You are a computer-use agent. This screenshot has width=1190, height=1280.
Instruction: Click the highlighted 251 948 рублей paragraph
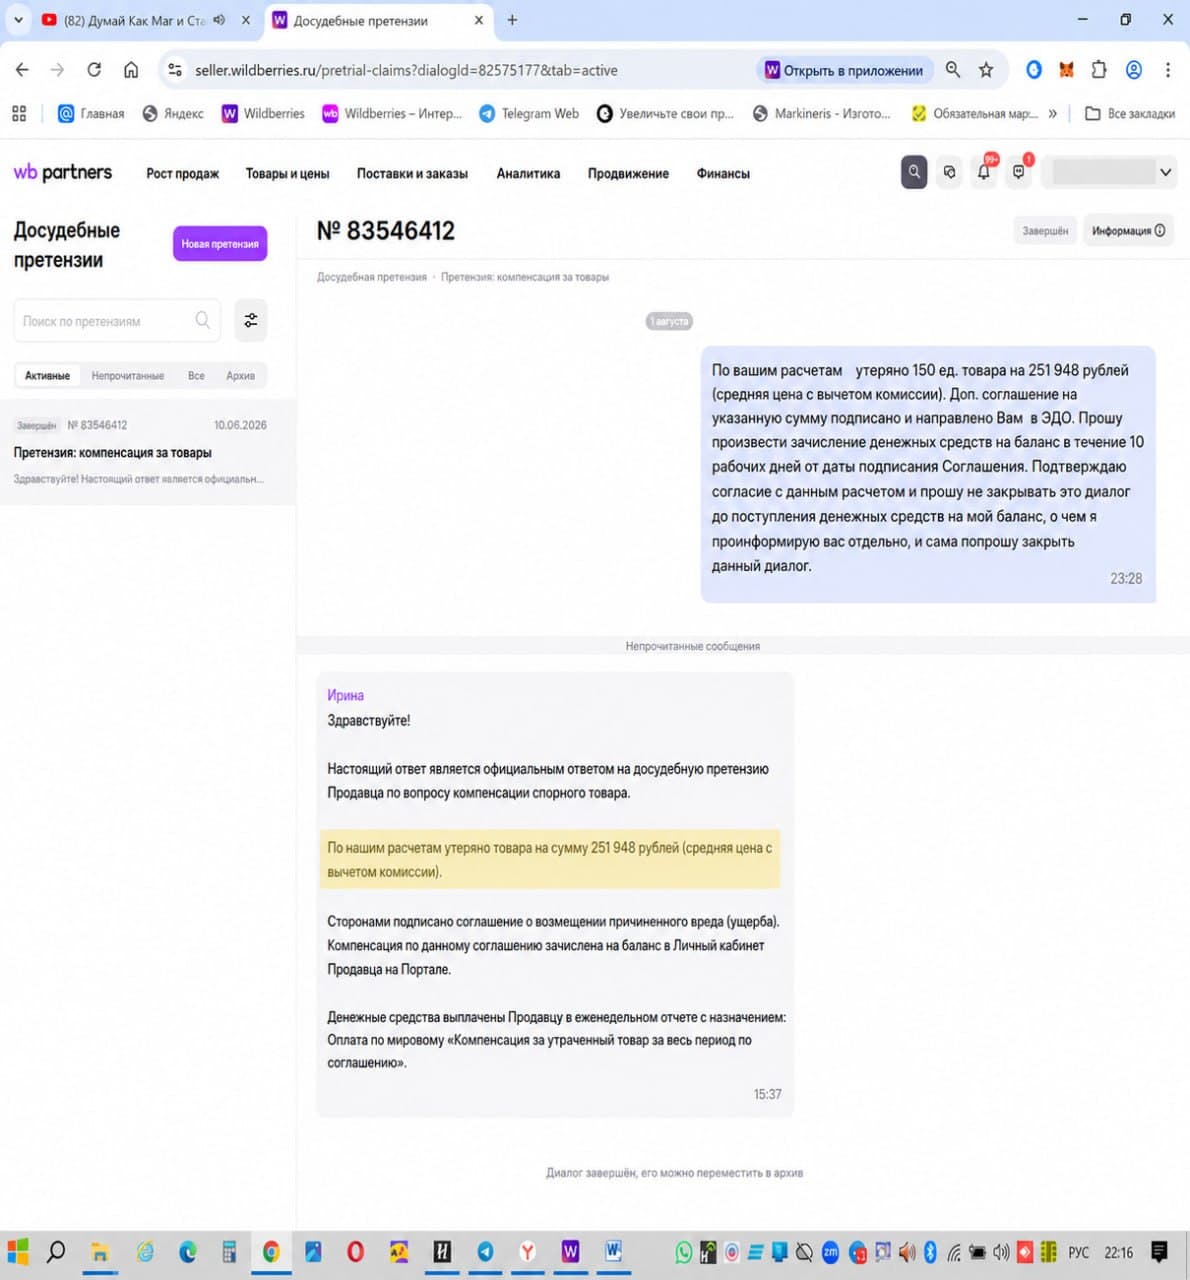[x=549, y=859]
